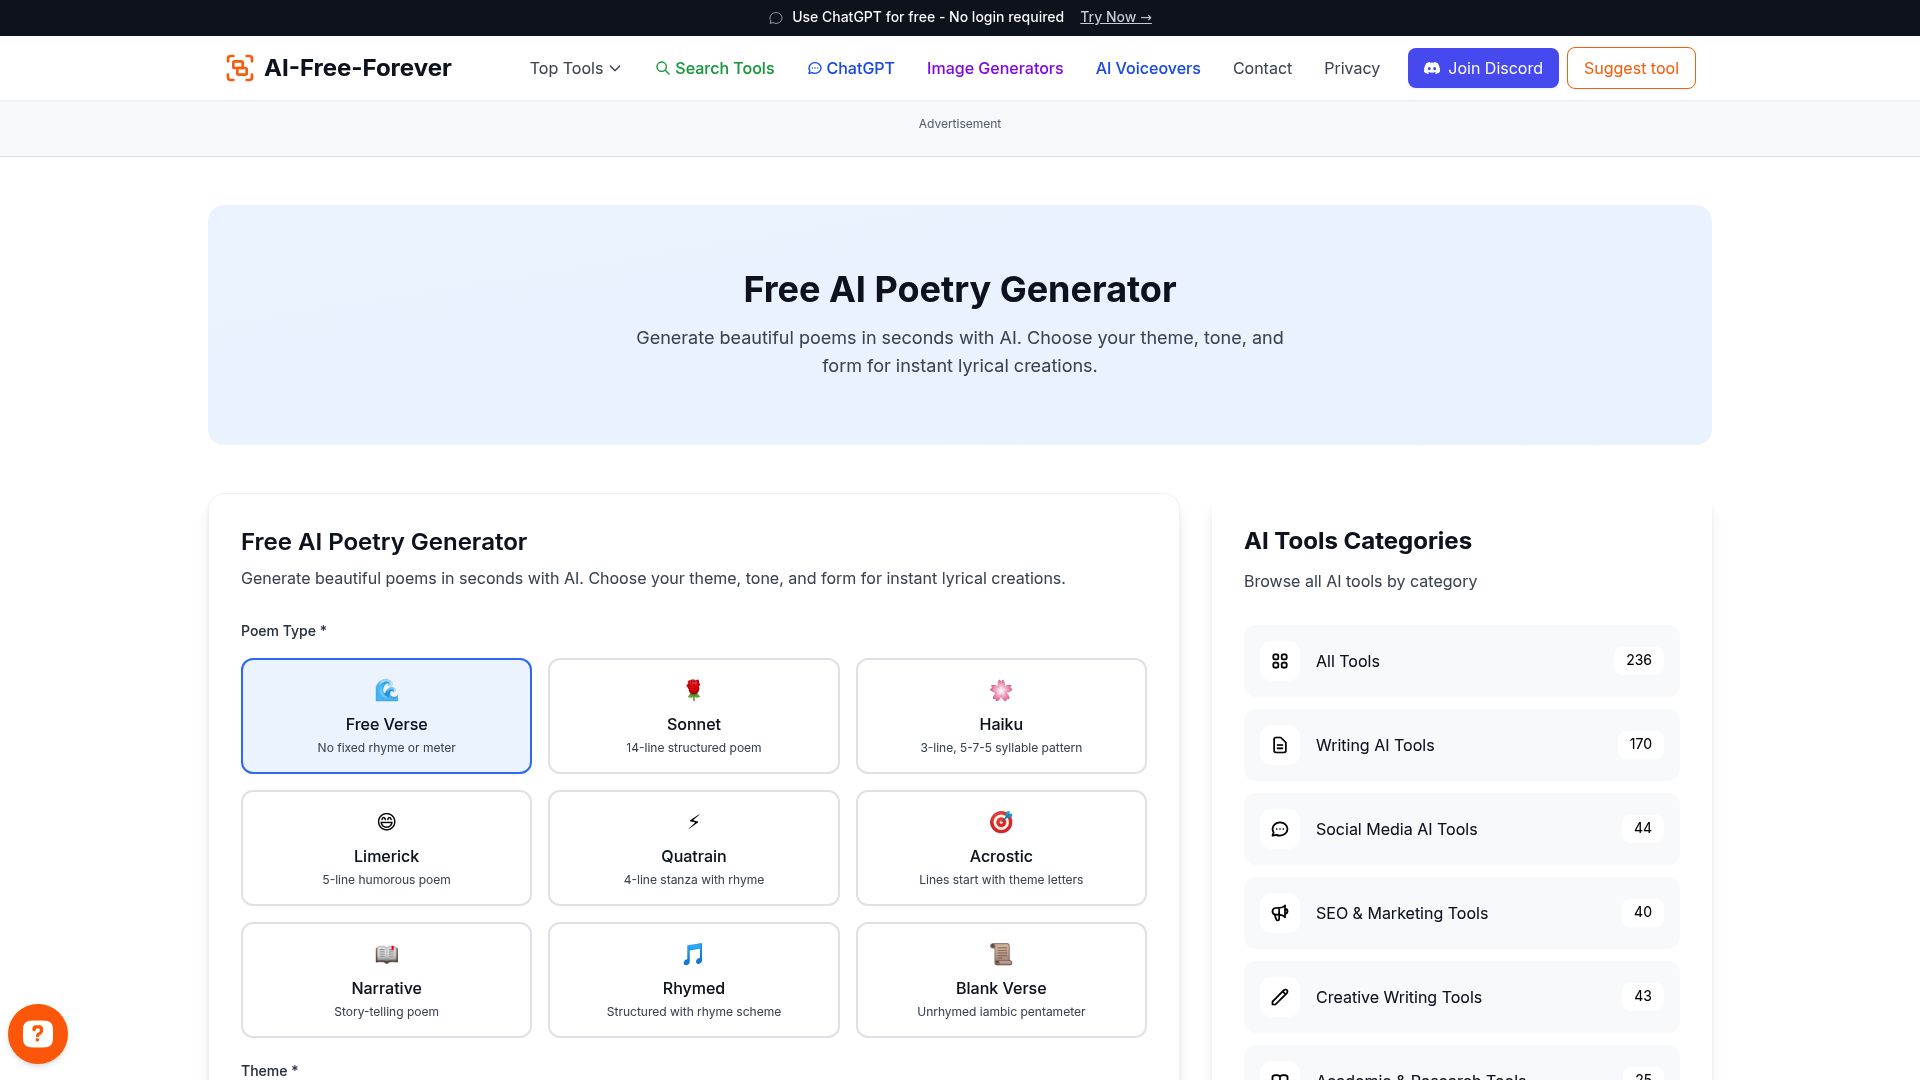The width and height of the screenshot is (1920, 1080).
Task: Click the Try Now link in the banner
Action: (x=1114, y=17)
